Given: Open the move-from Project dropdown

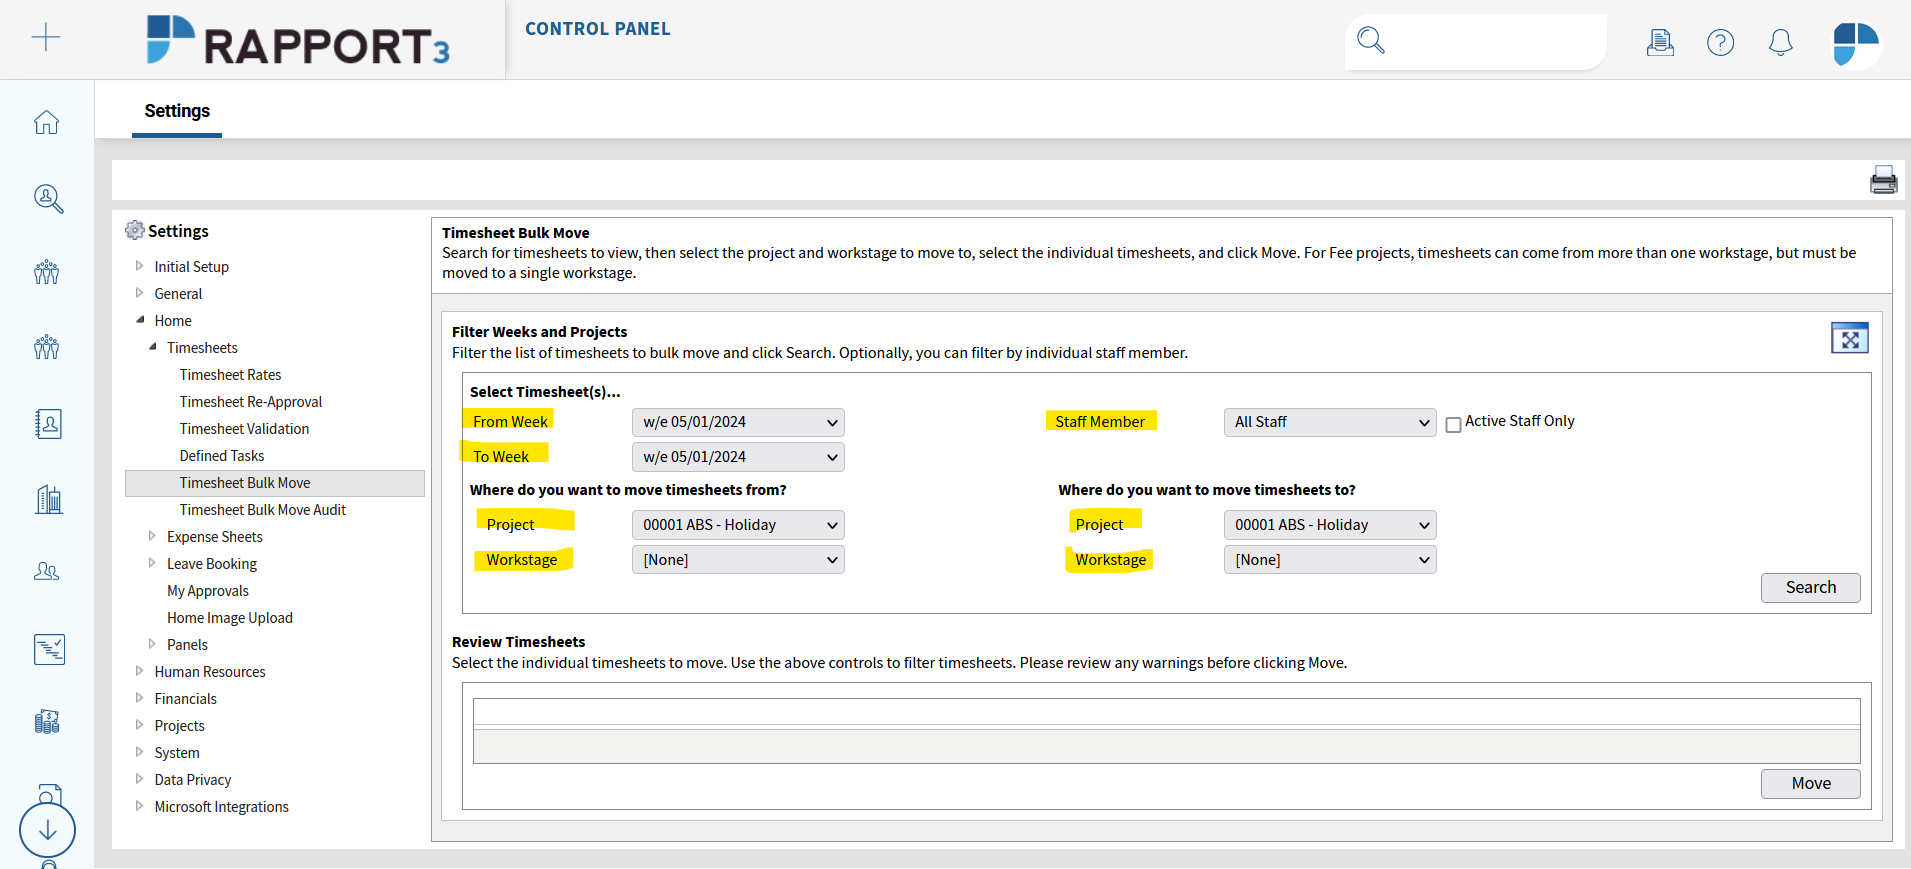Looking at the screenshot, I should (738, 525).
